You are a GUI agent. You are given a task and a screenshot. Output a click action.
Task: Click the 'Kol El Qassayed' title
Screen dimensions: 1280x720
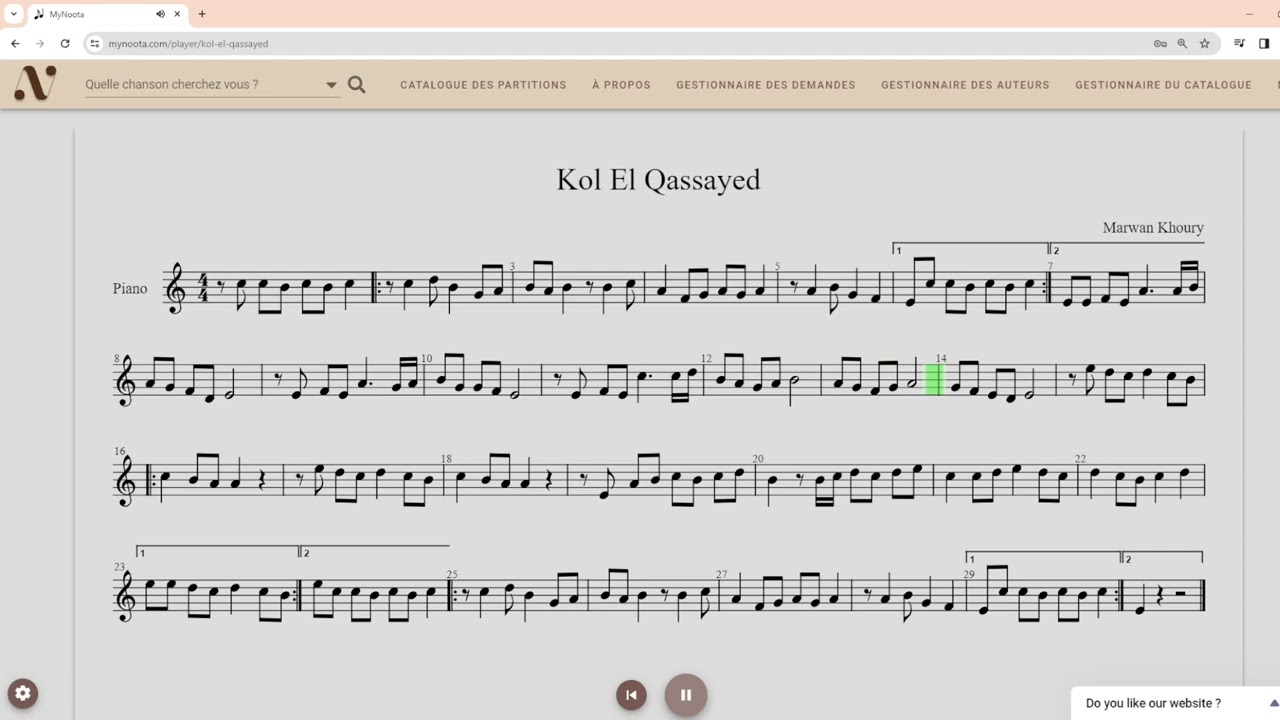click(658, 180)
